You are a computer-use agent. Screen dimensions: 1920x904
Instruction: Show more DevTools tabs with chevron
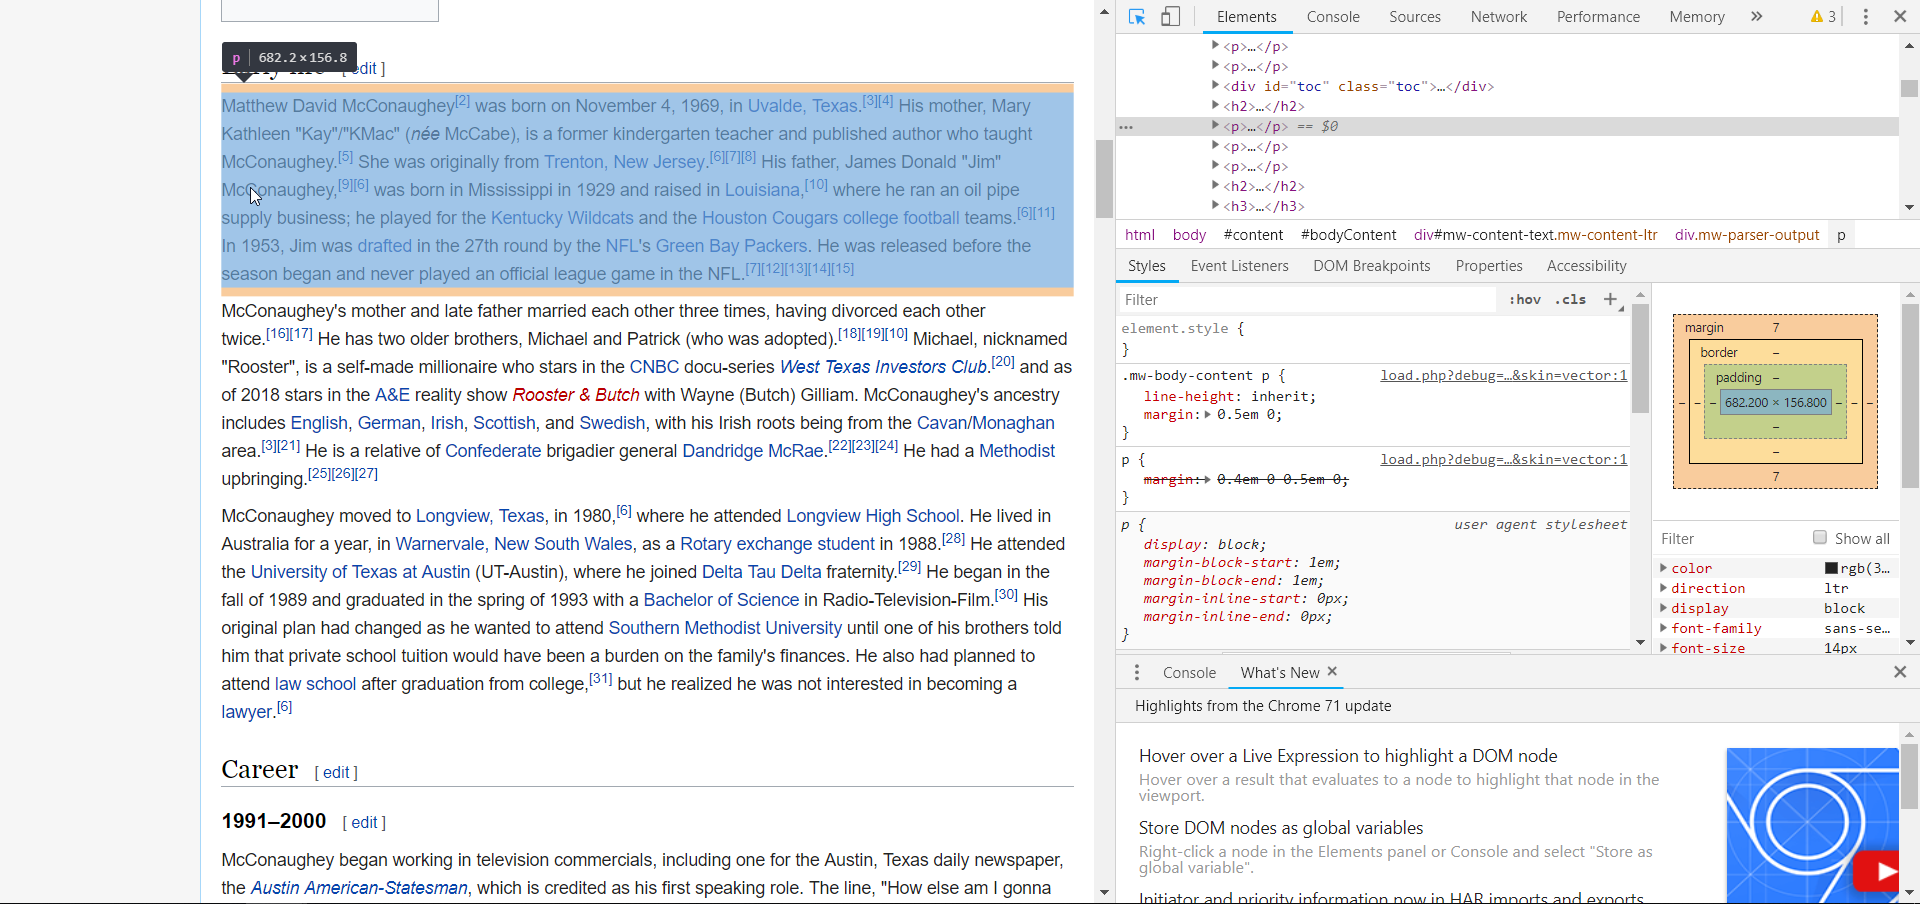1756,17
